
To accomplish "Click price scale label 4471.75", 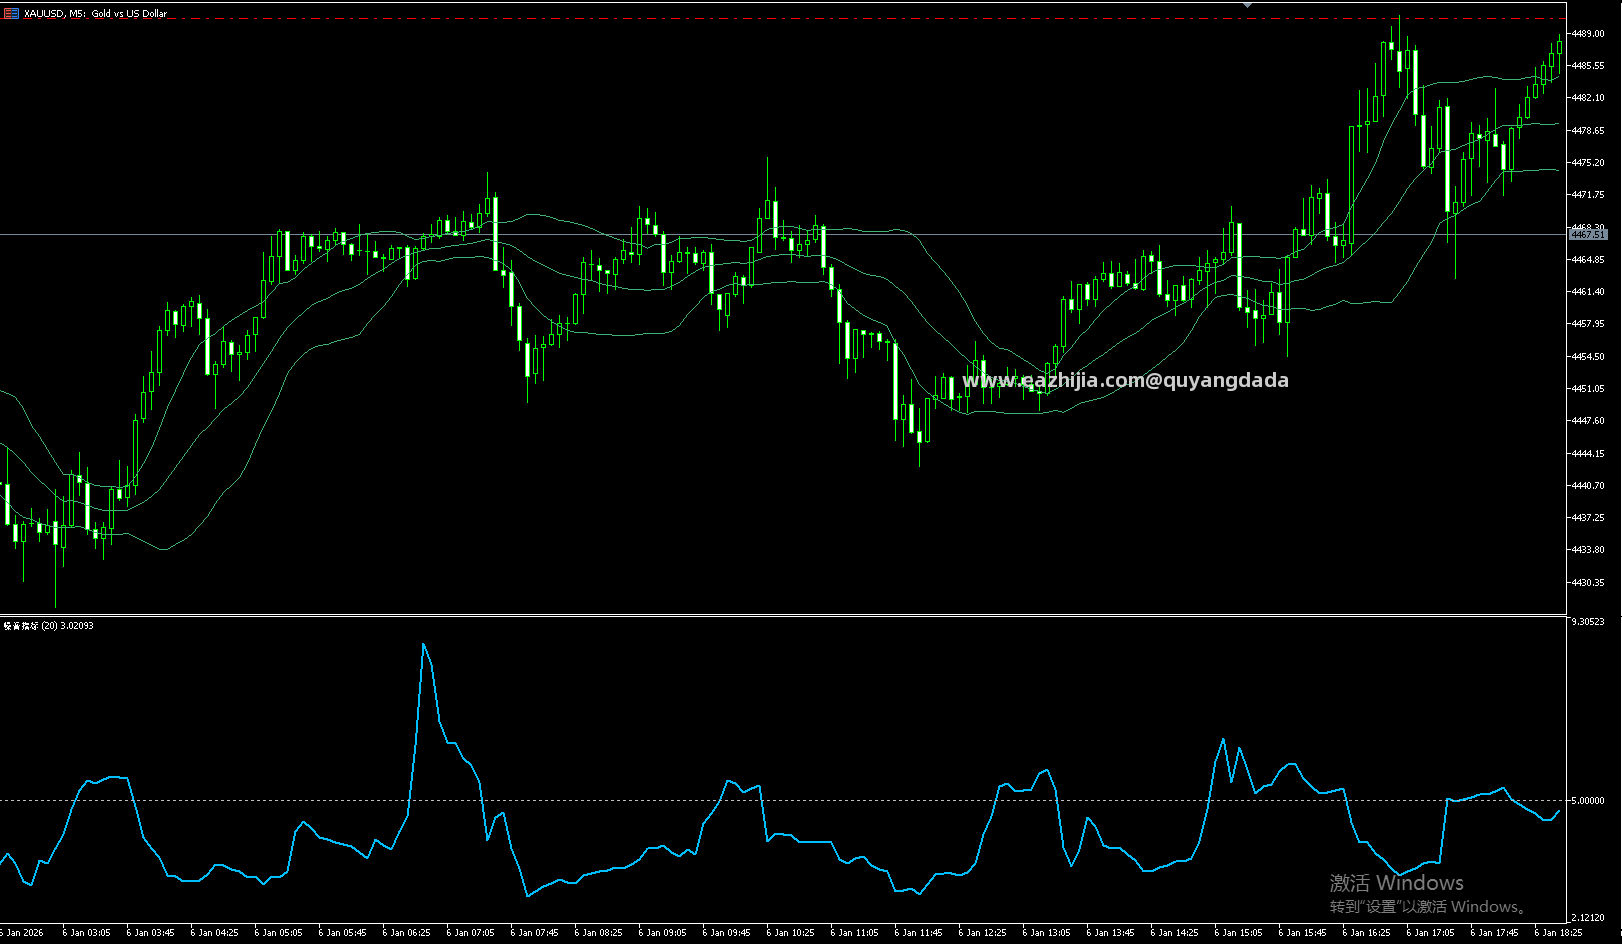I will (x=1588, y=195).
